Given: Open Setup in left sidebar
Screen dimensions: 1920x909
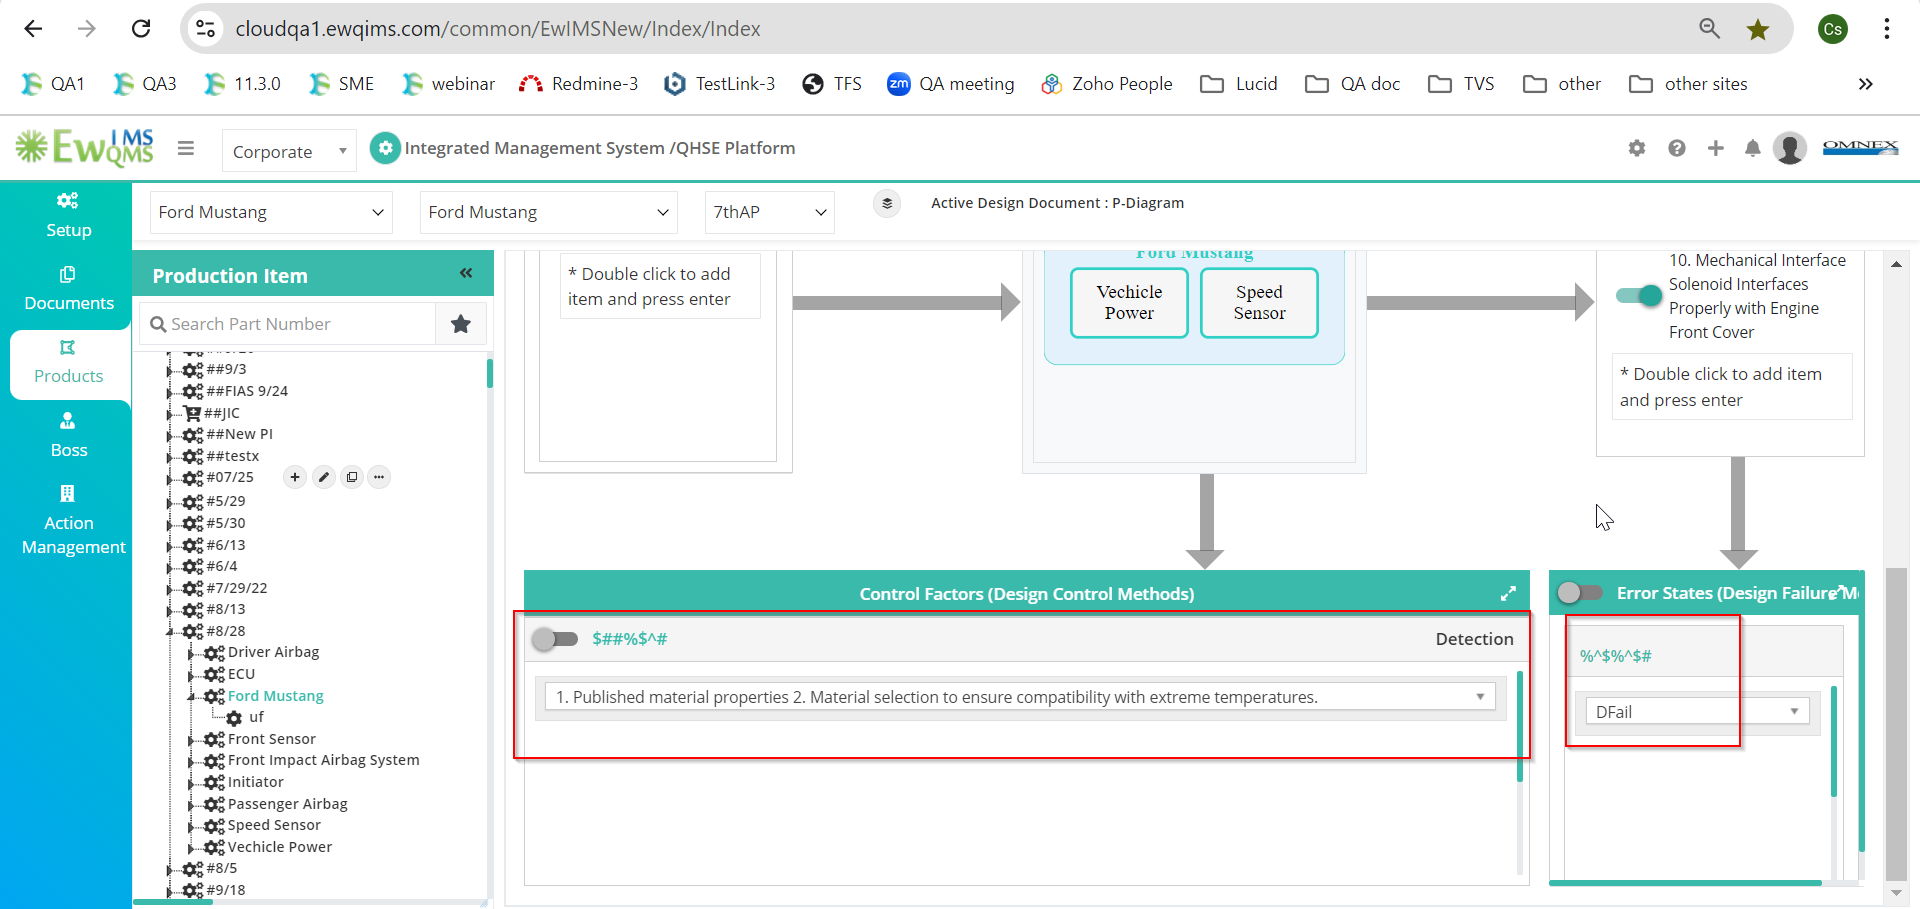Looking at the screenshot, I should pyautogui.click(x=68, y=215).
